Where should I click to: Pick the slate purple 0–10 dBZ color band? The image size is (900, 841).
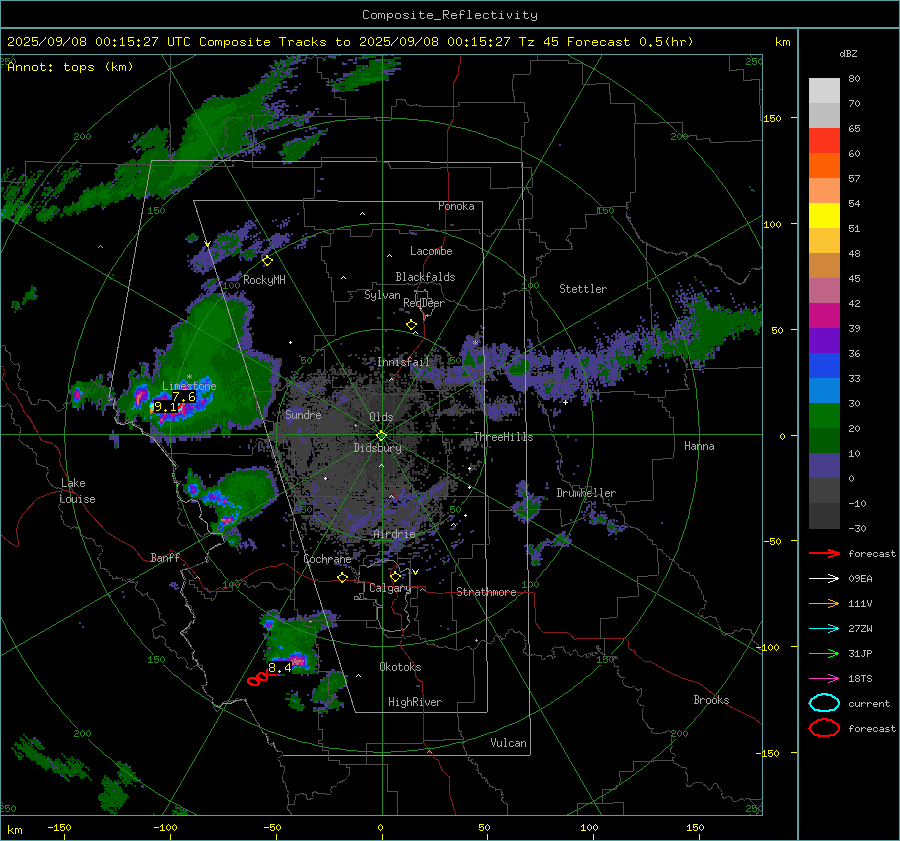click(824, 466)
